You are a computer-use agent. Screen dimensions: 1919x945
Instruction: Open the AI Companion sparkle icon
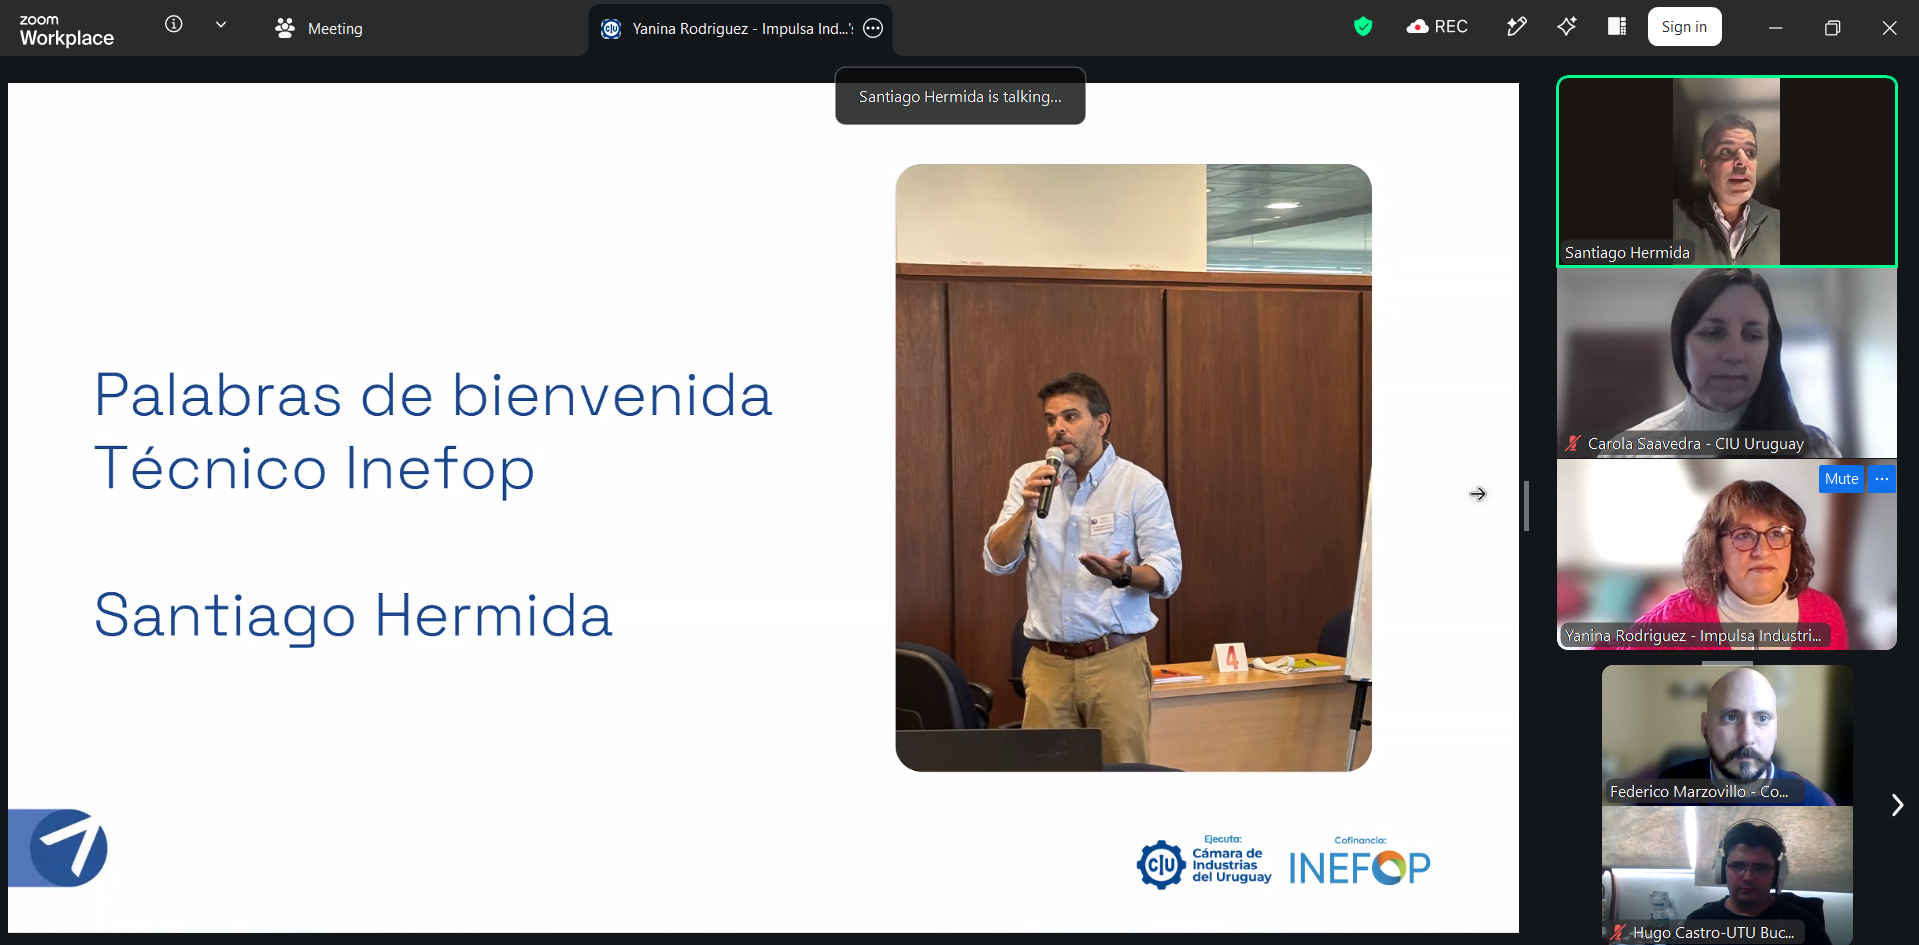click(x=1567, y=27)
